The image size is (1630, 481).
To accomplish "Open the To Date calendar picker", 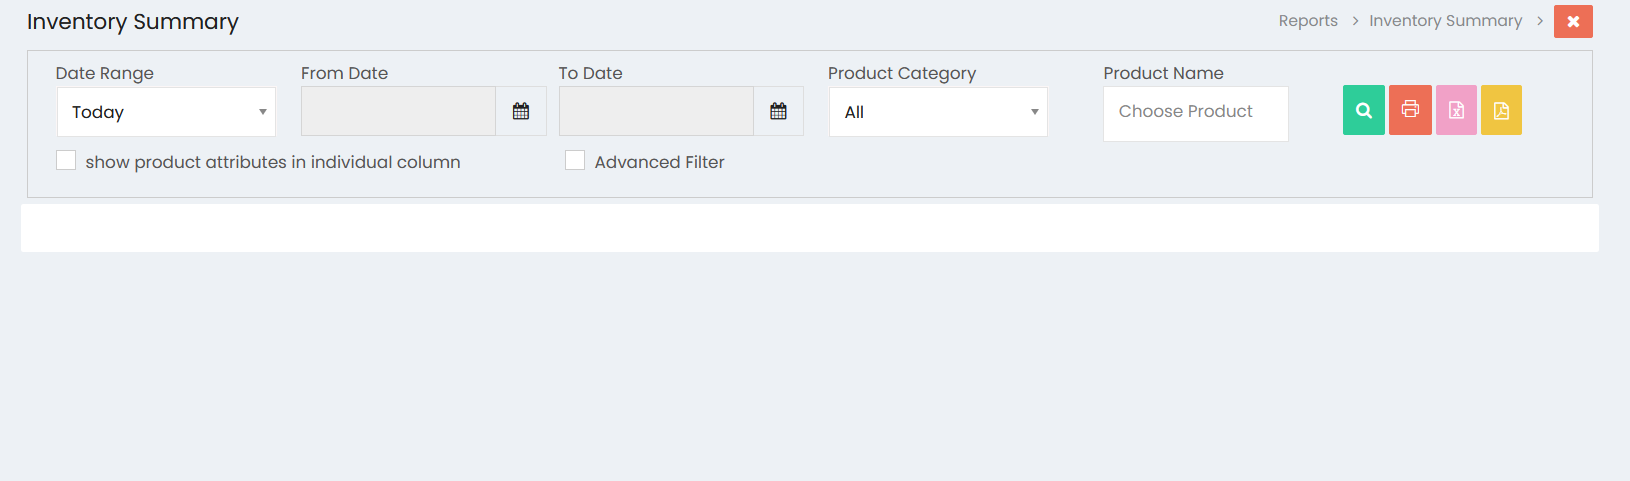I will [778, 111].
